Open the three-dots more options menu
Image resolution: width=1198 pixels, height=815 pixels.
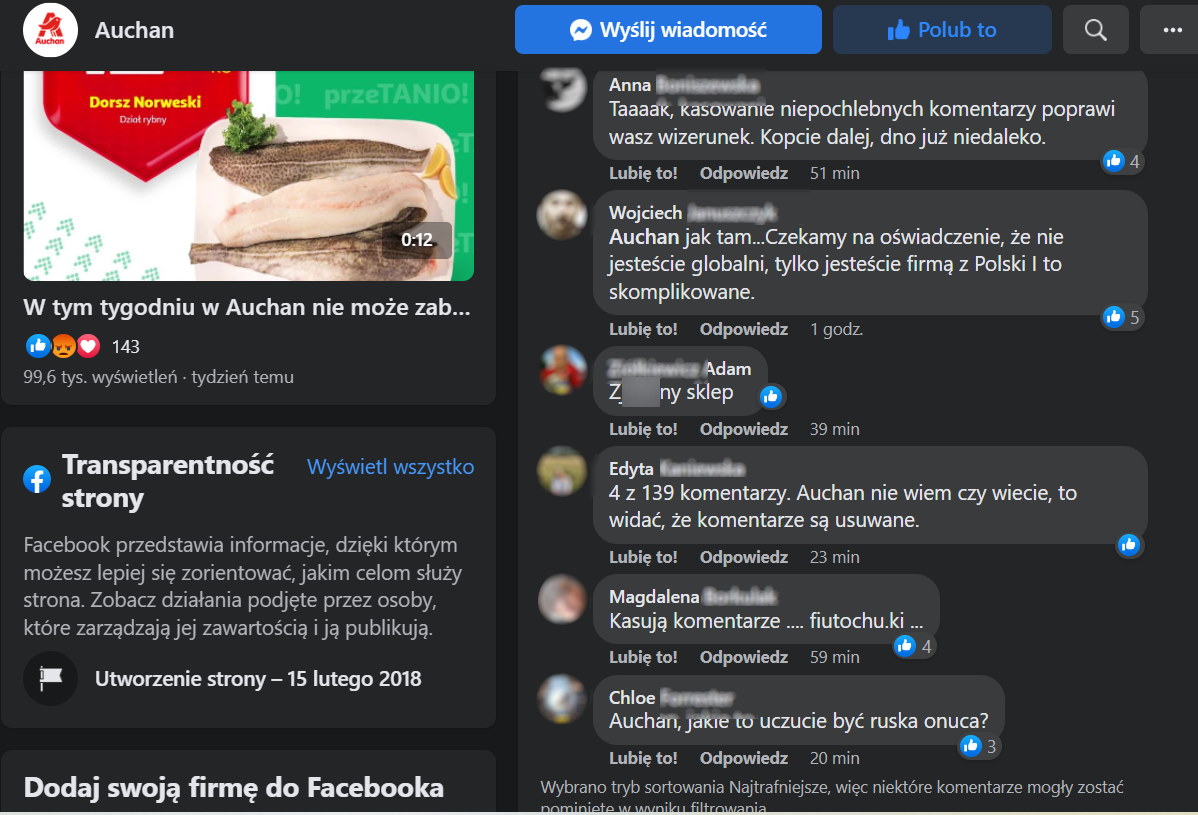[1172, 30]
